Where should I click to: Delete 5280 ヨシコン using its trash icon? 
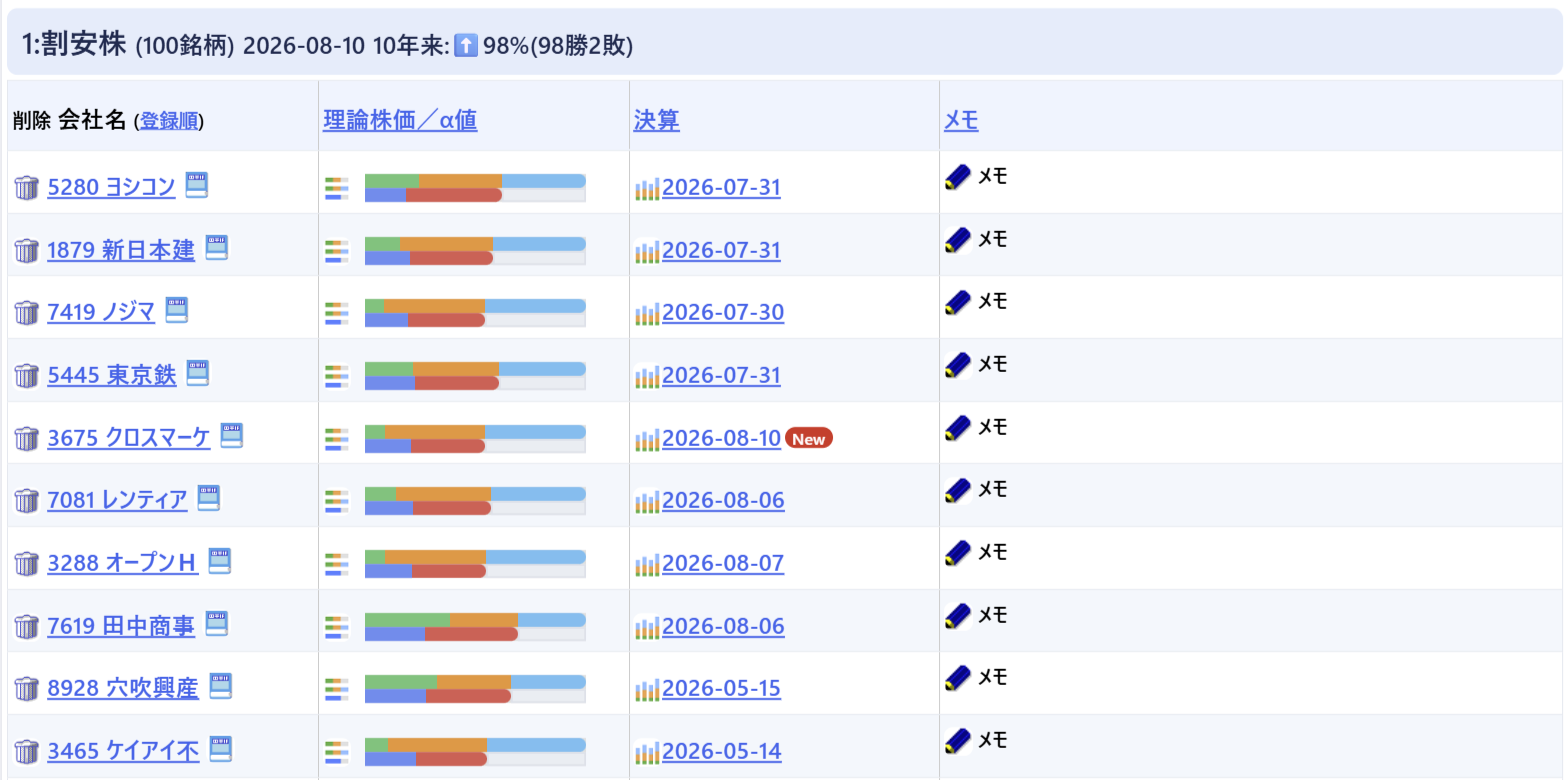pos(26,187)
